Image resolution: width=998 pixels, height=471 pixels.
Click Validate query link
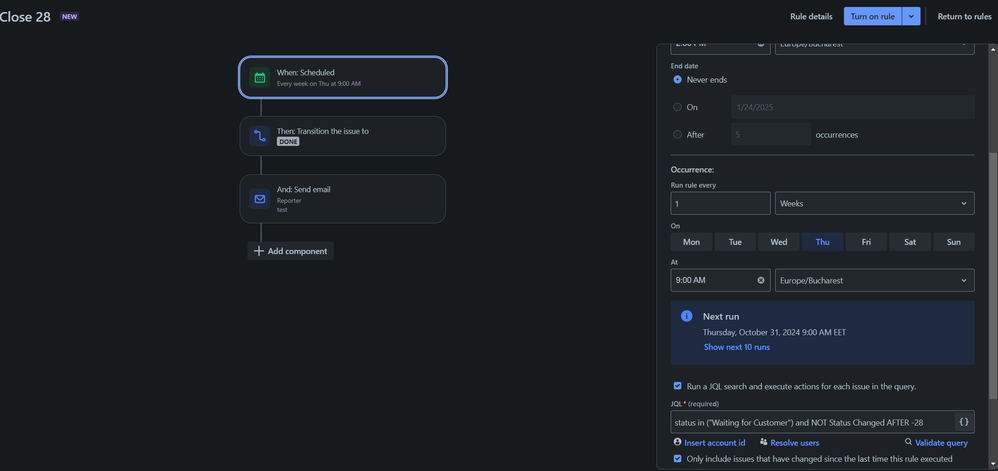(941, 442)
